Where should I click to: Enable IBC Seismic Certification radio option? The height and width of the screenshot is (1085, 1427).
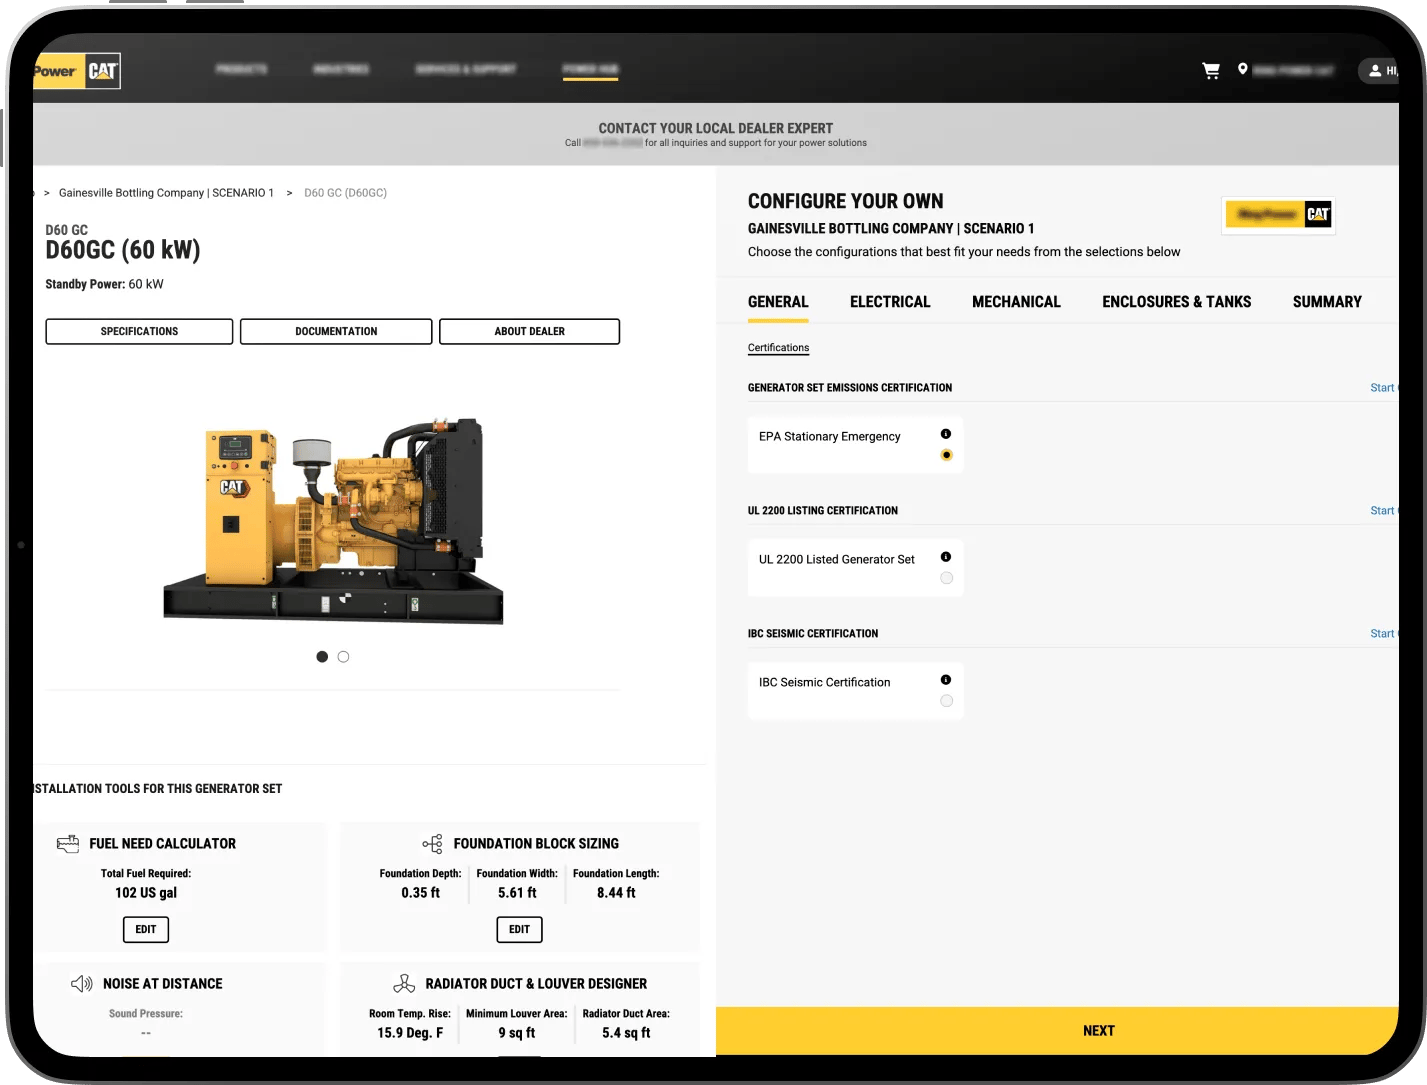coord(946,701)
